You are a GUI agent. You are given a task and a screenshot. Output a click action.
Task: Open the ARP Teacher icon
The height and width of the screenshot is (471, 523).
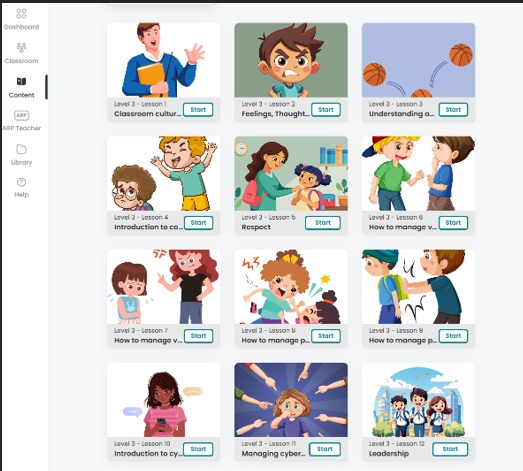point(21,115)
